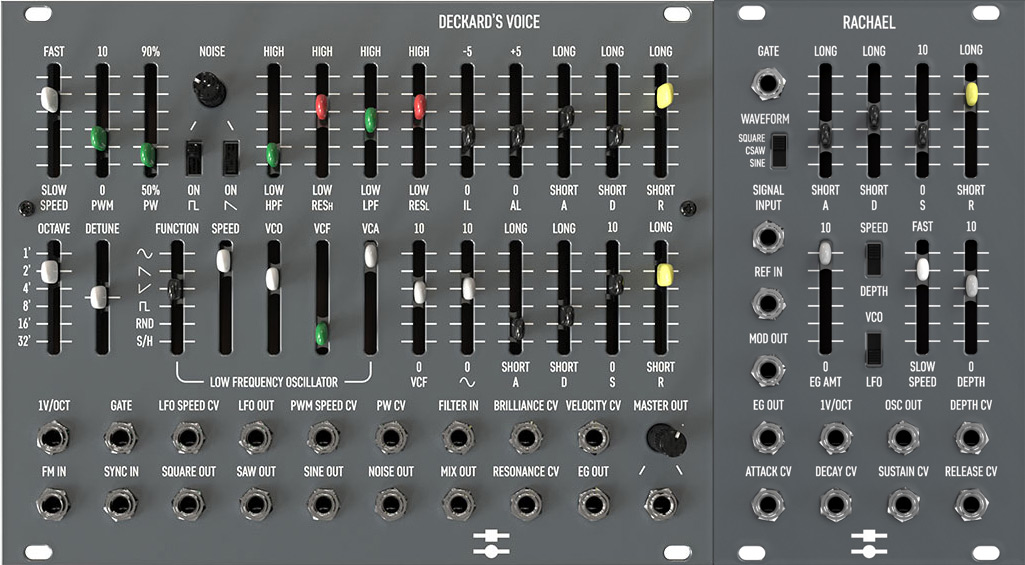Toggle the sawtooth wave ON switch
Screen dimensions: 1025x565
[231, 157]
